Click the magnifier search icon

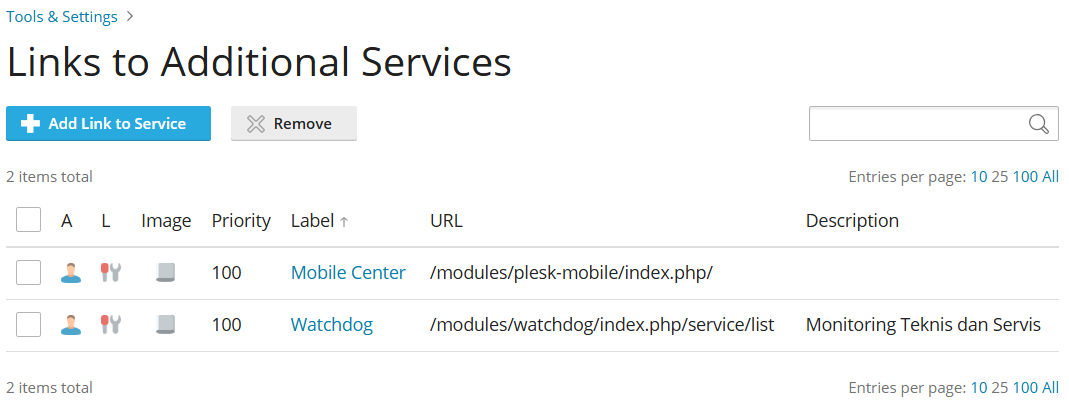[x=1038, y=124]
